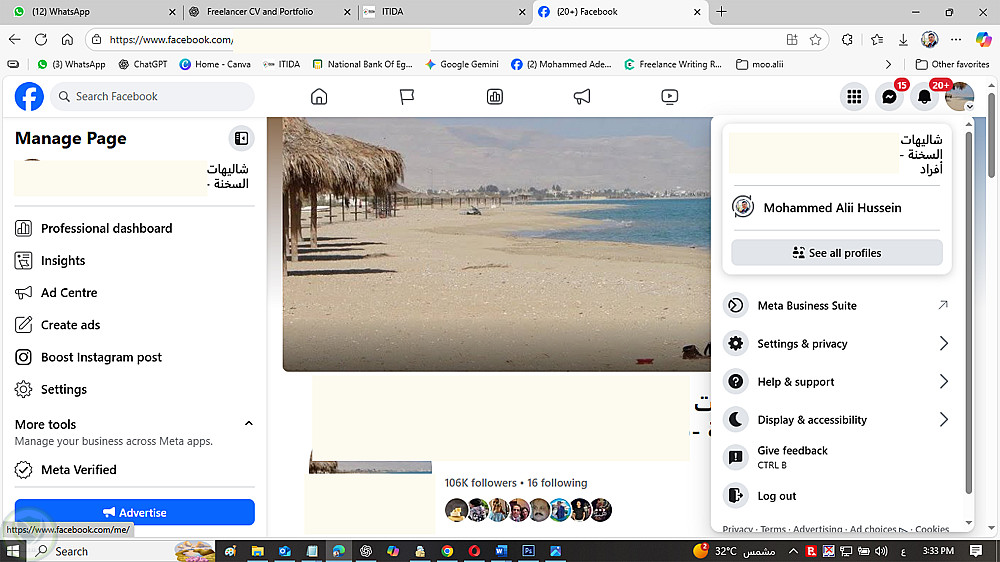Show hidden system tray icons
Screen dimensions: 1000x562
(793, 551)
